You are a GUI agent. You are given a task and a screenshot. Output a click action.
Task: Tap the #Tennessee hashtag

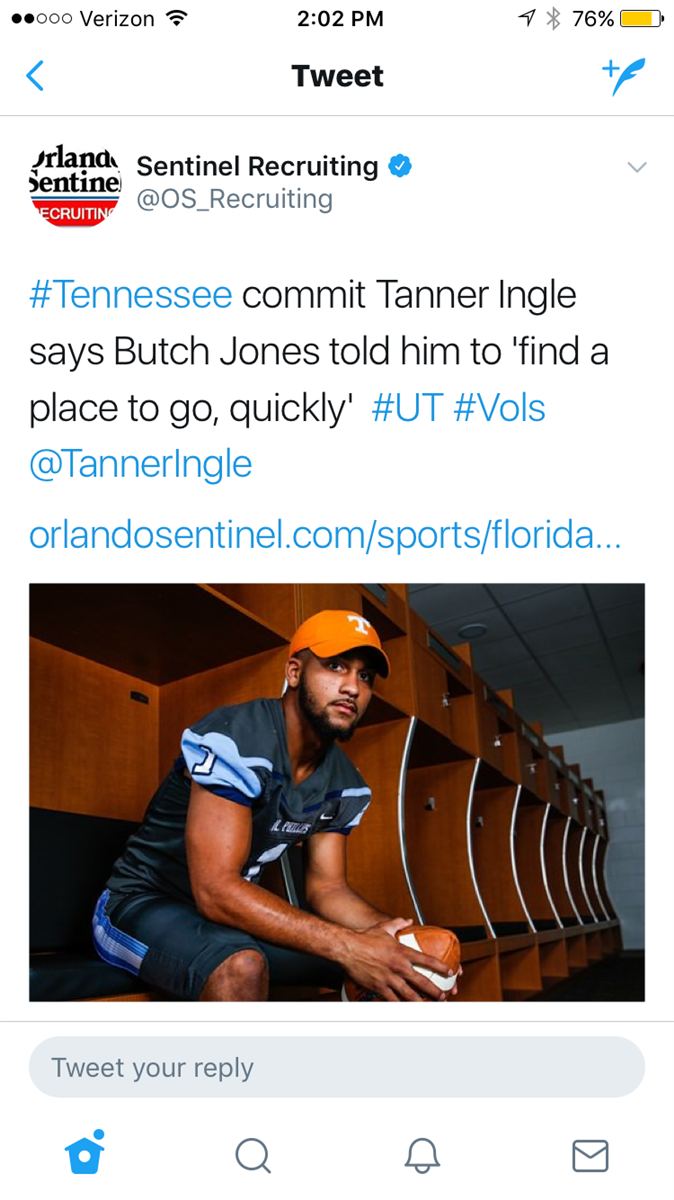[x=131, y=296]
